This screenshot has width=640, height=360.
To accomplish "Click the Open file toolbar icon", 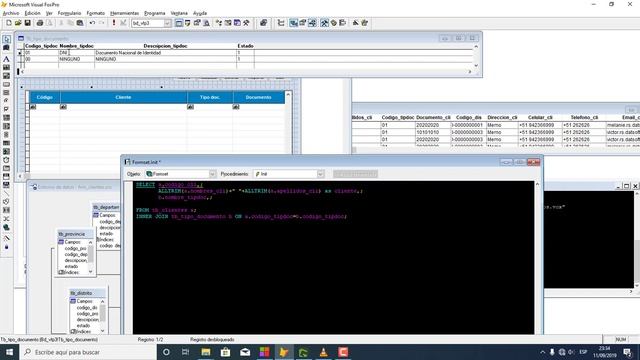I will click(x=18, y=23).
